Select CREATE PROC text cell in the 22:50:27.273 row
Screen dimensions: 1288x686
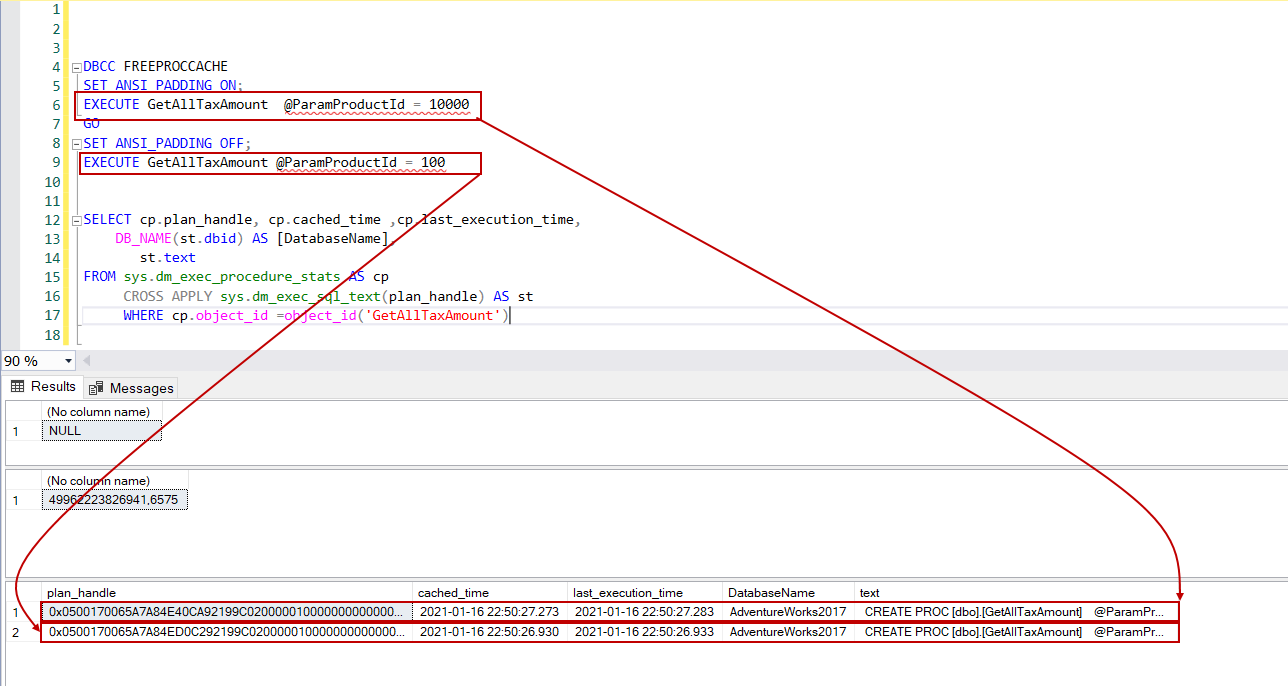[1018, 612]
